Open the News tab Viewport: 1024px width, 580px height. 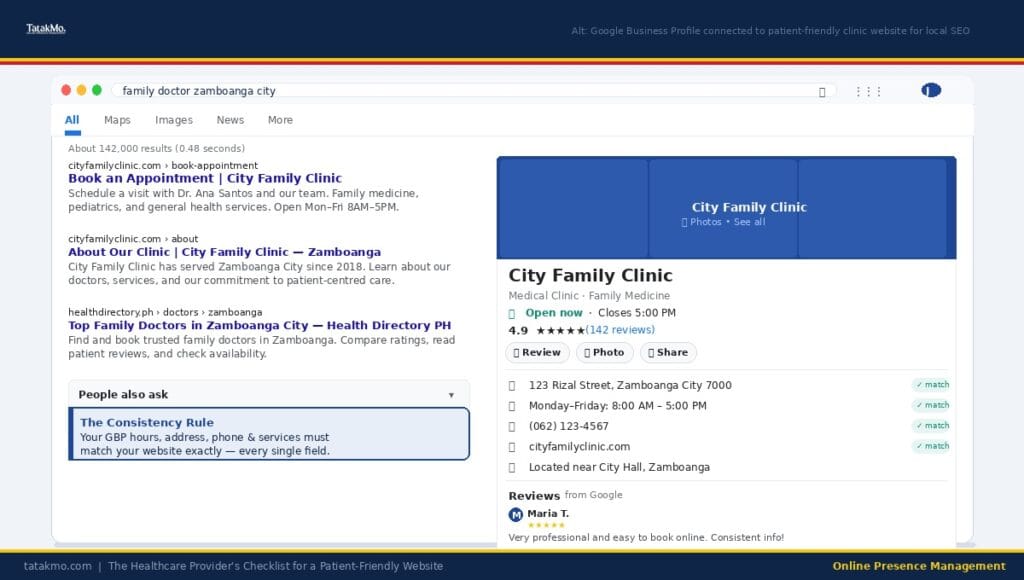(x=230, y=120)
